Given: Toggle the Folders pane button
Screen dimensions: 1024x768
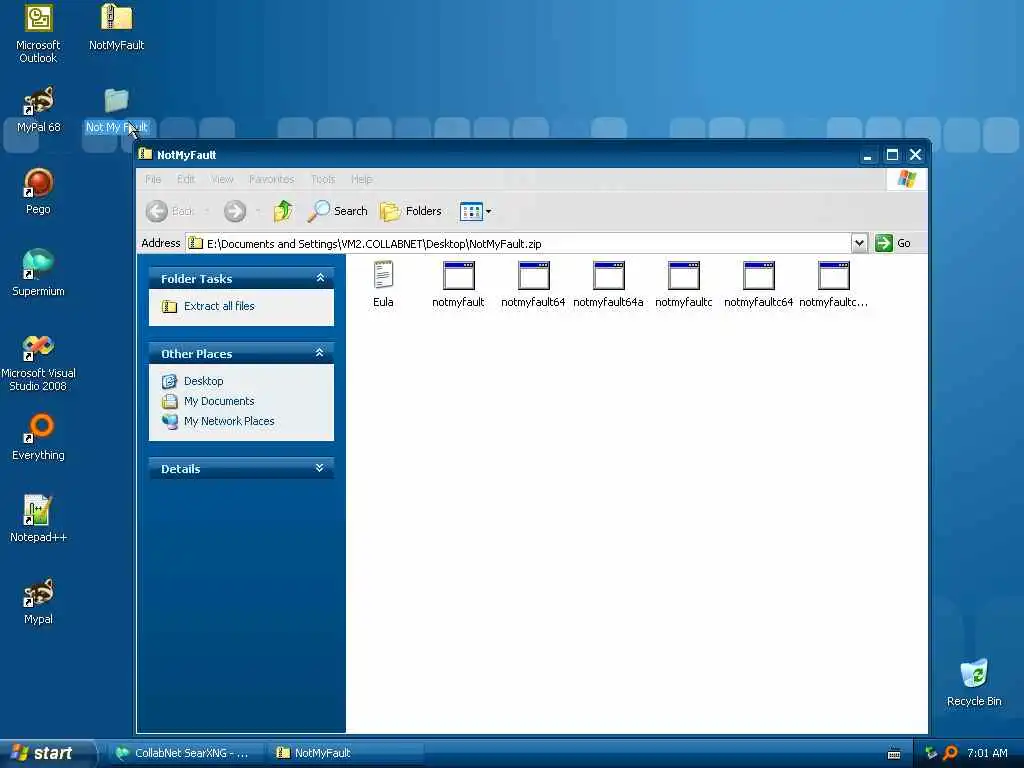Looking at the screenshot, I should coord(411,211).
